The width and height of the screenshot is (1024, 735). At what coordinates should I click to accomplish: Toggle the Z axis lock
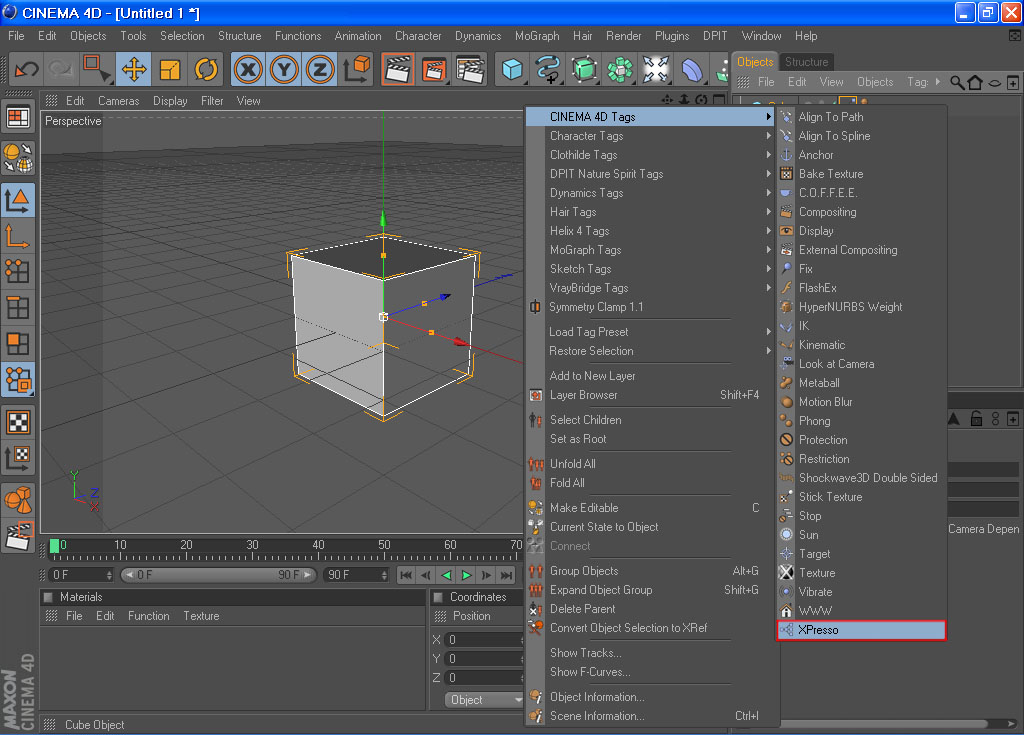[x=320, y=69]
